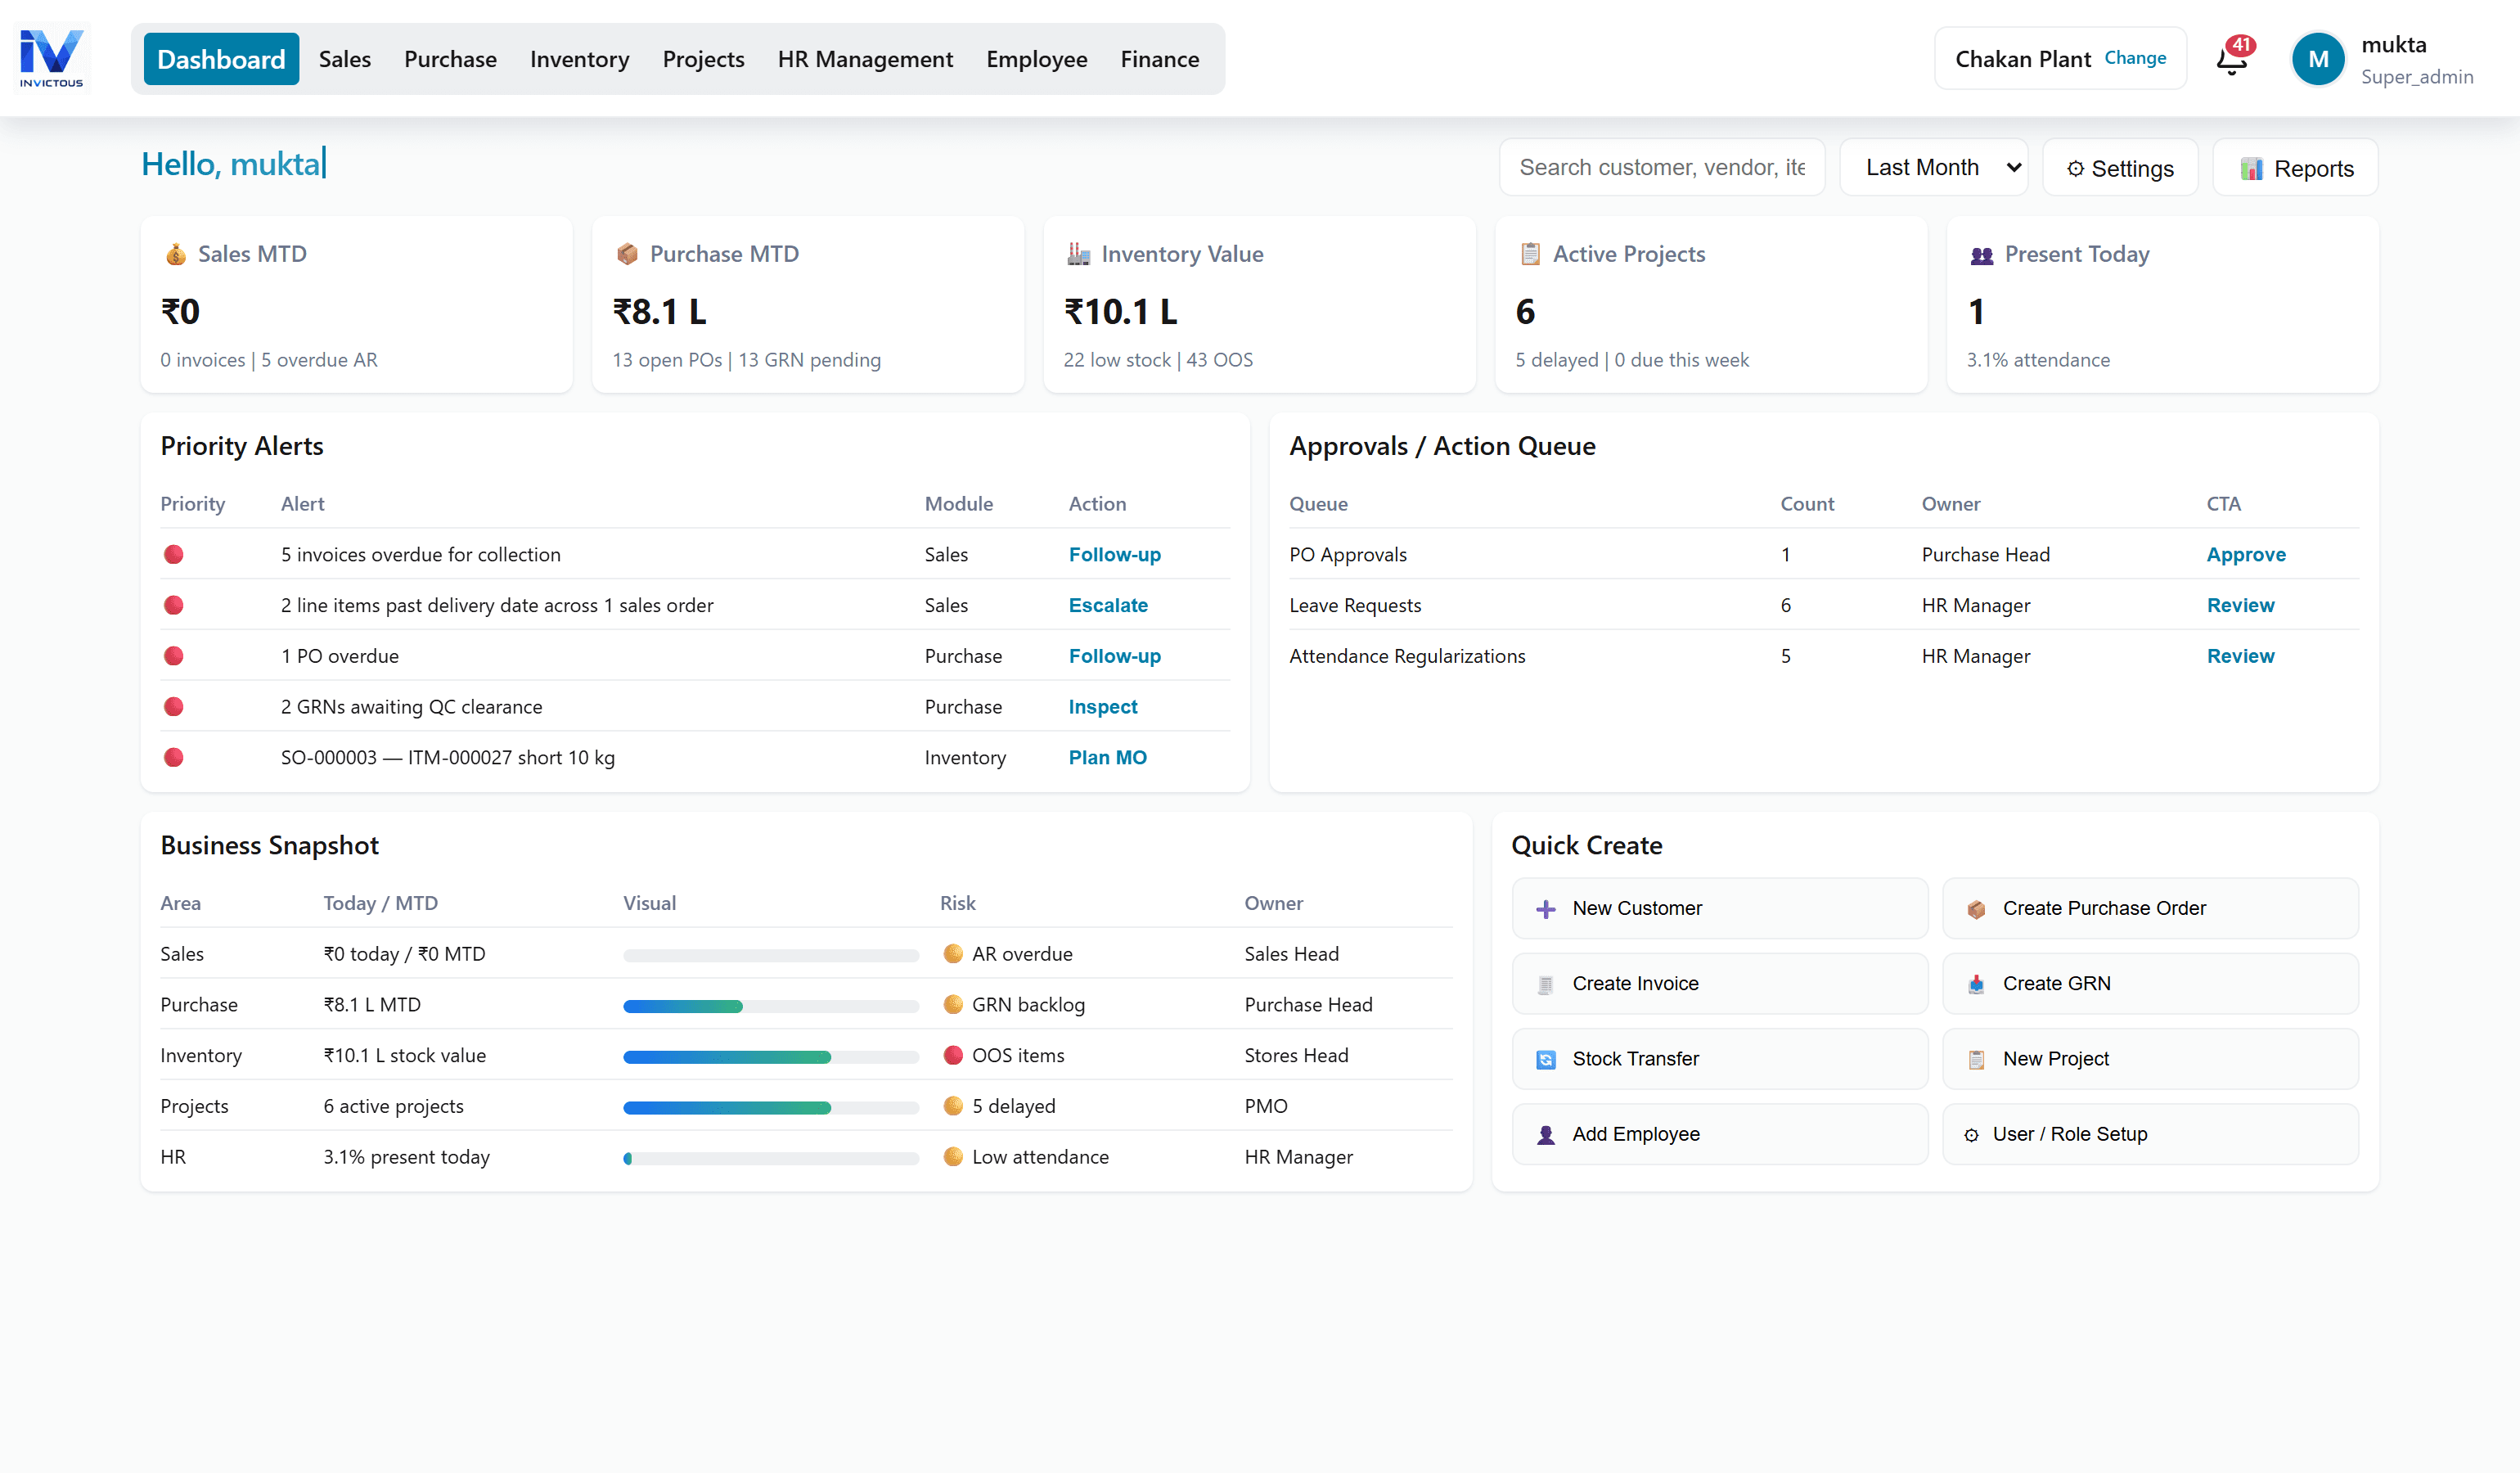Open the Settings button

[2119, 168]
